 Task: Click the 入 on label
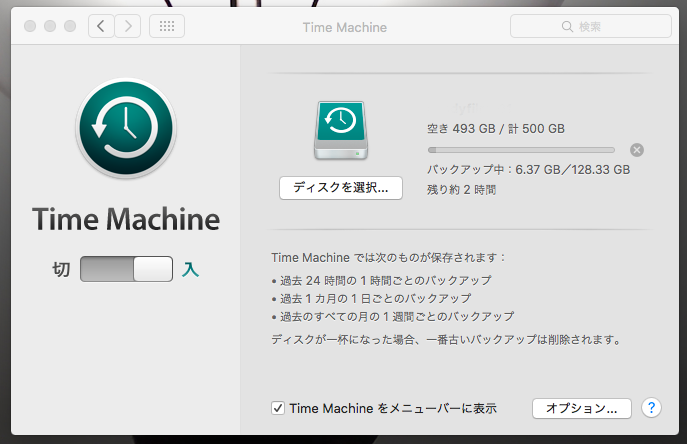(191, 270)
